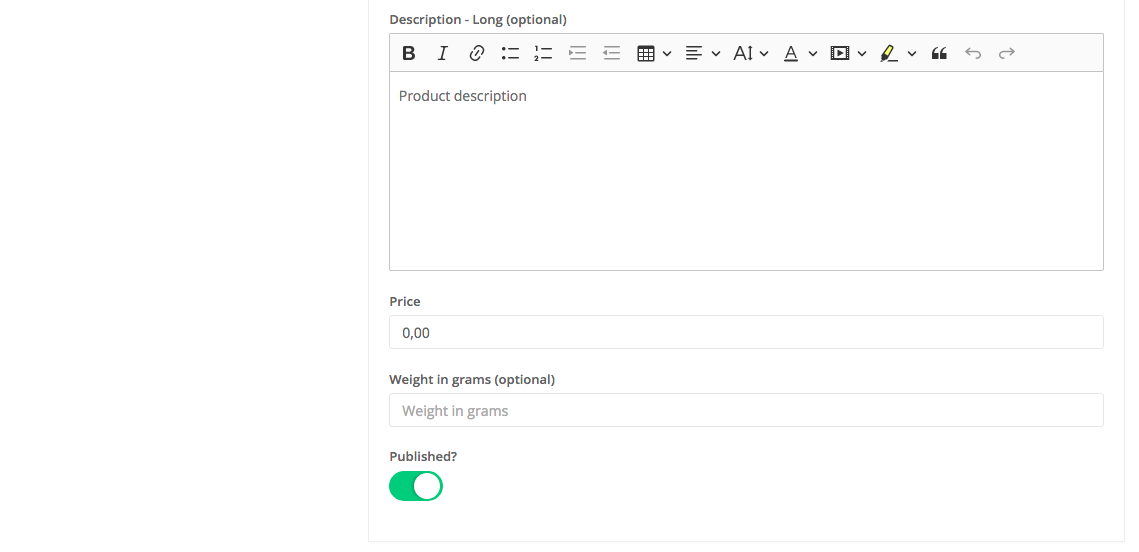Open the table dropdown arrow
Screen dimensions: 1139x552
667,54
